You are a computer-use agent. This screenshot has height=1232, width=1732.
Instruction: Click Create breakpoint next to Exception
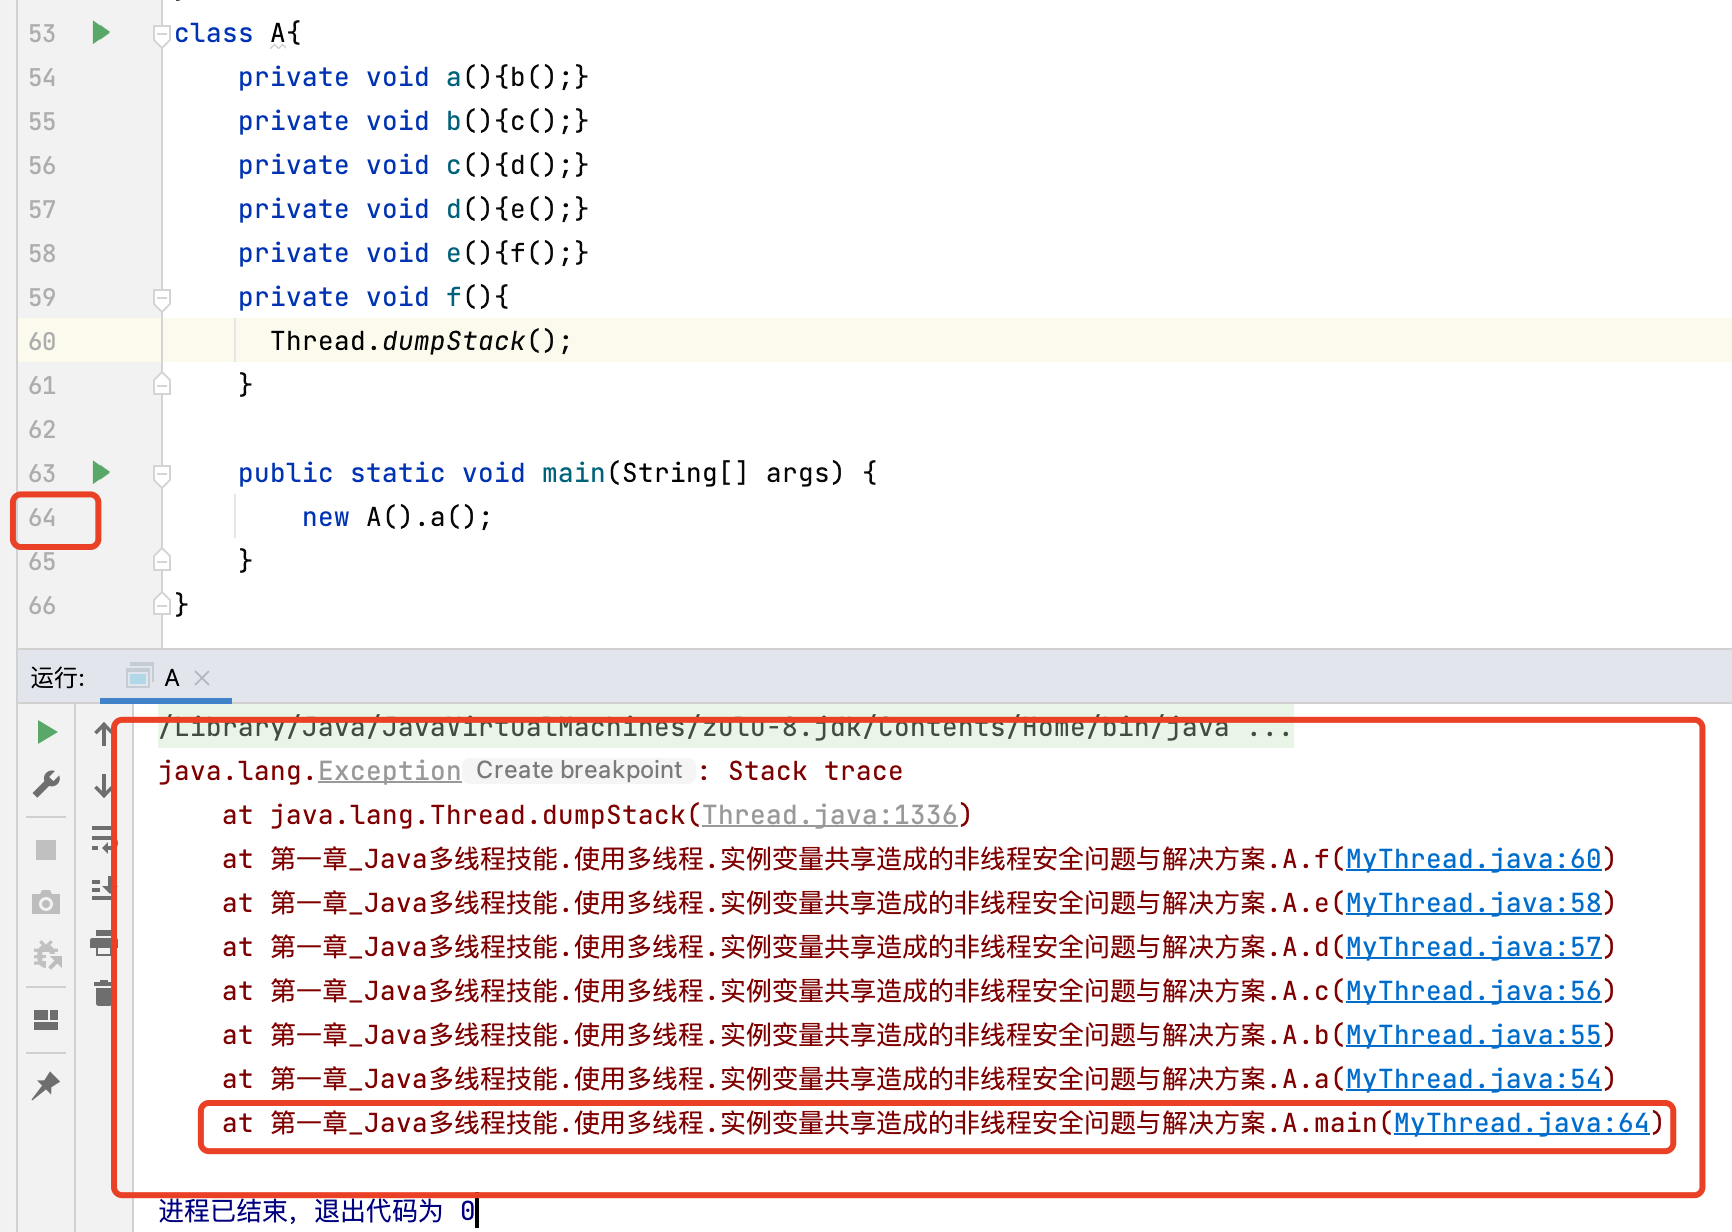tap(579, 770)
